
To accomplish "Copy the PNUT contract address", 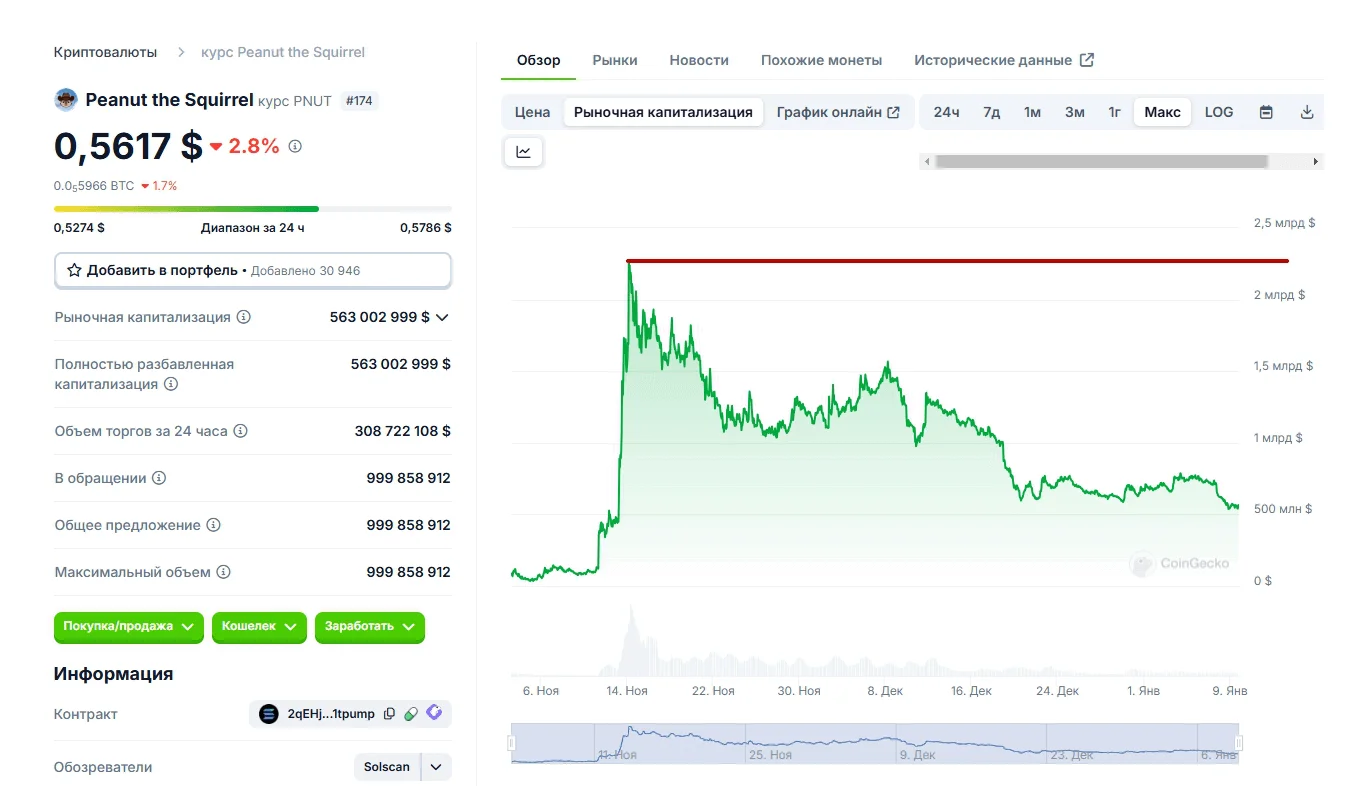I will (x=389, y=714).
